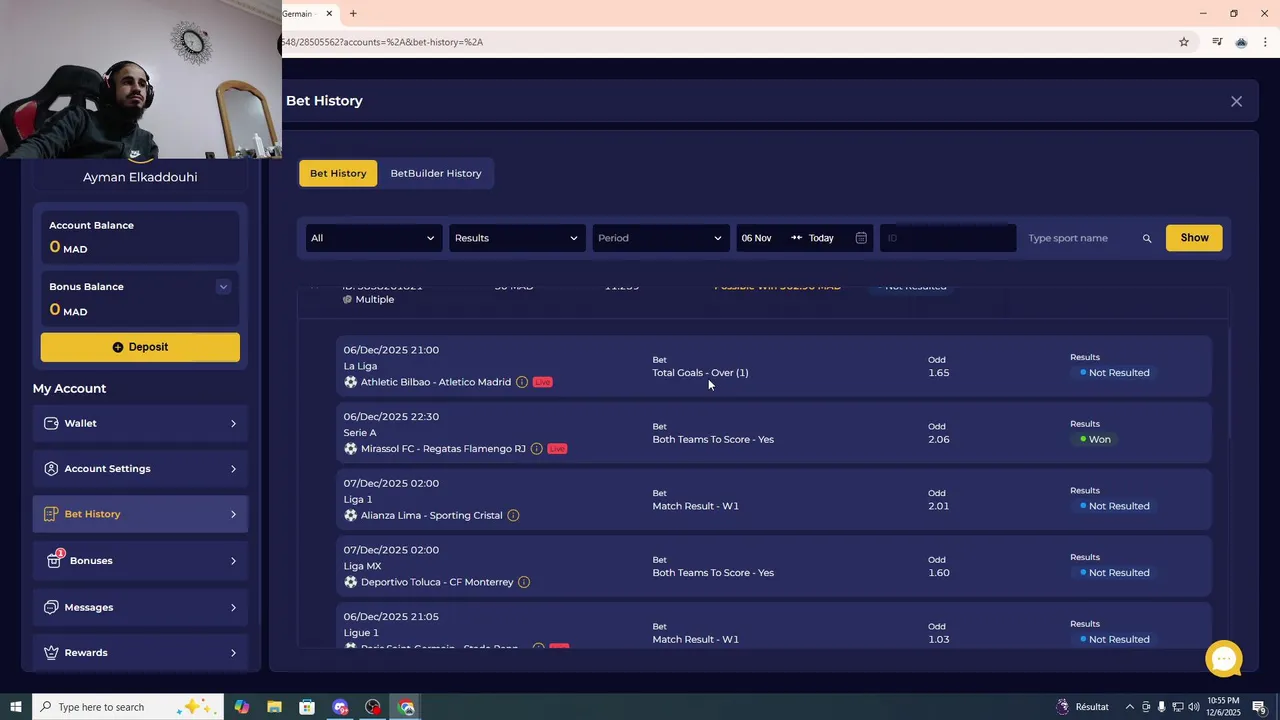The image size is (1280, 720).
Task: Select the 06 Nov start date
Action: click(756, 238)
